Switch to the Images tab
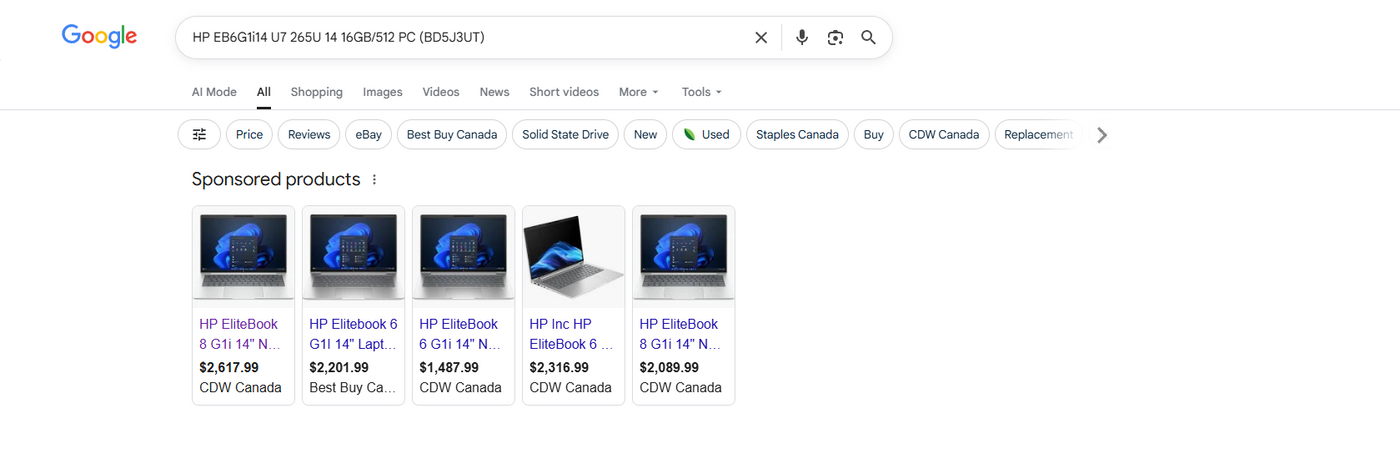This screenshot has height=464, width=1400. 382,92
